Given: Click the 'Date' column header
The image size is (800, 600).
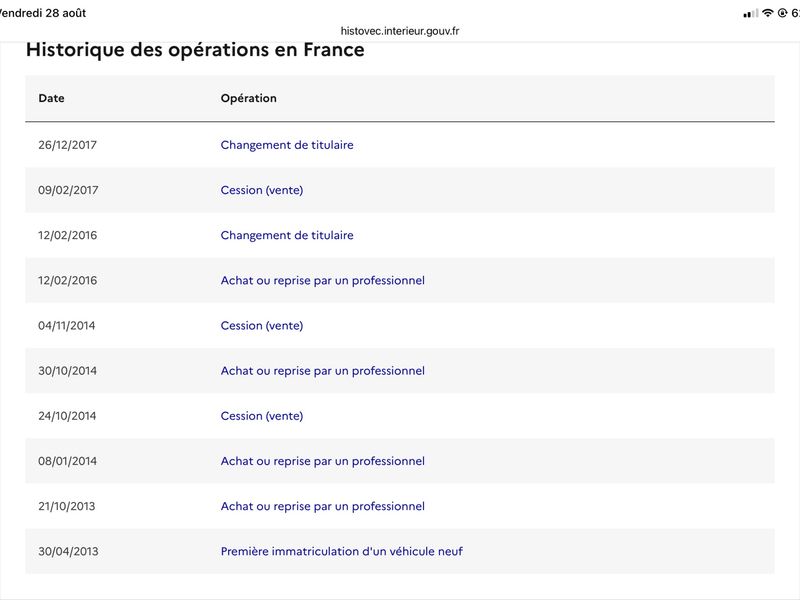Looking at the screenshot, I should pos(52,98).
